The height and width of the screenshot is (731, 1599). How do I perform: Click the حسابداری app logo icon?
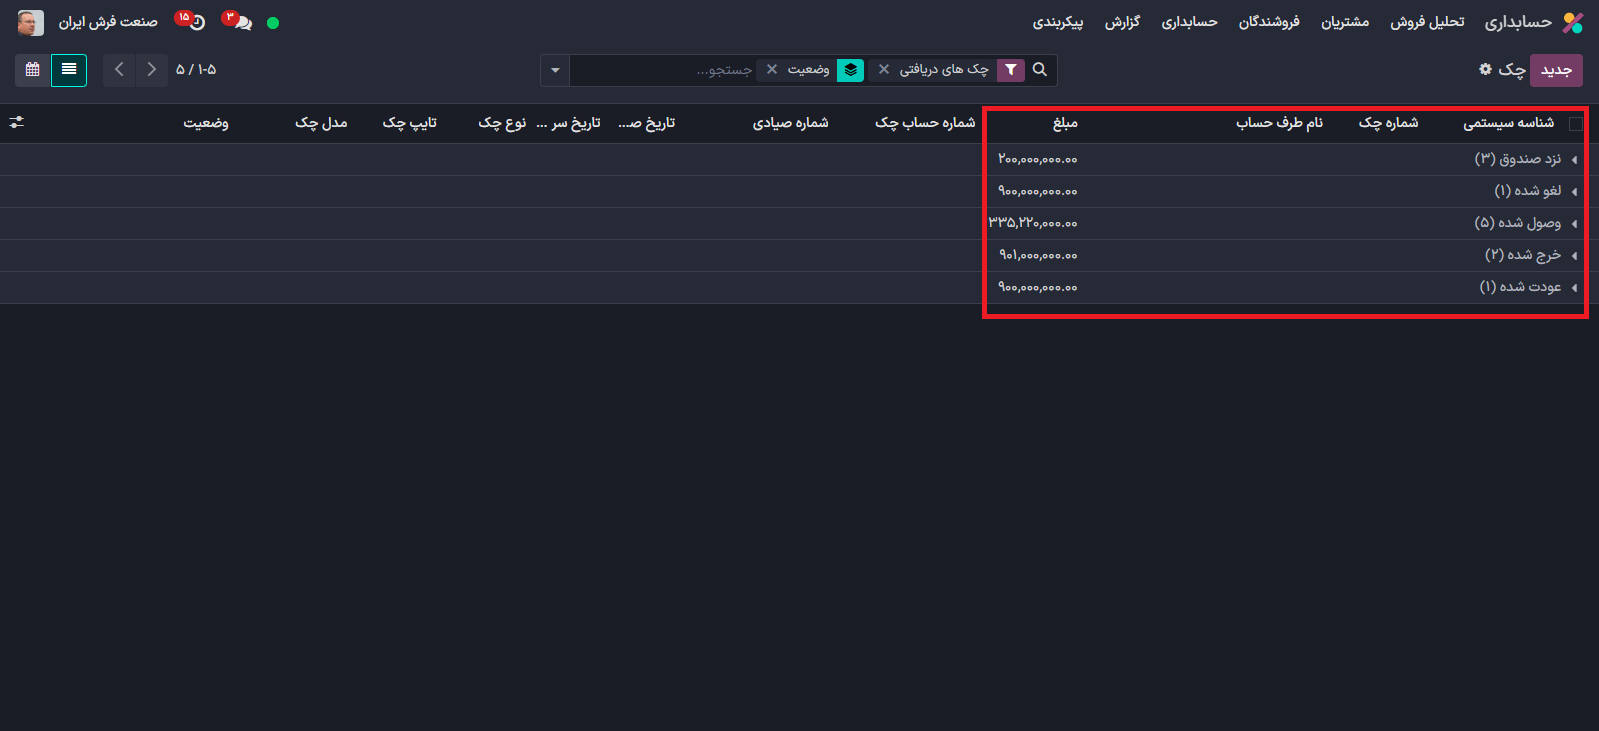(x=1573, y=22)
